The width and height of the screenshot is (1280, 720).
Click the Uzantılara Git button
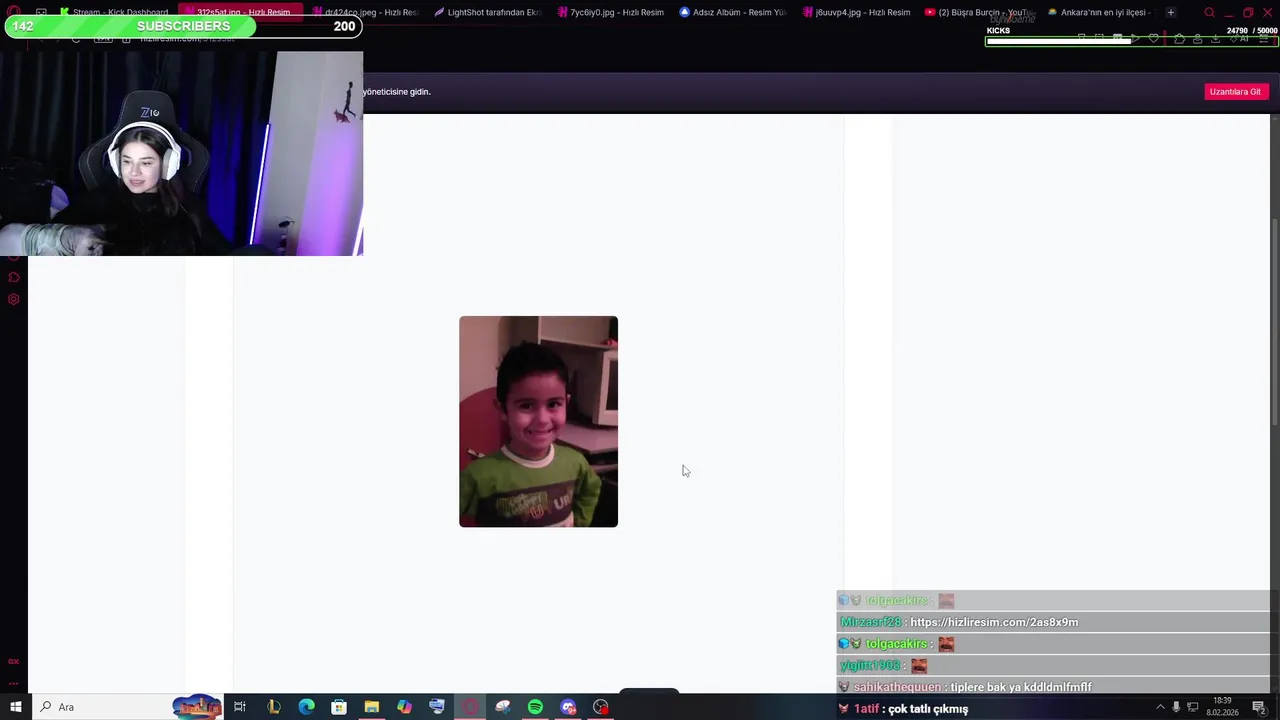point(1235,91)
